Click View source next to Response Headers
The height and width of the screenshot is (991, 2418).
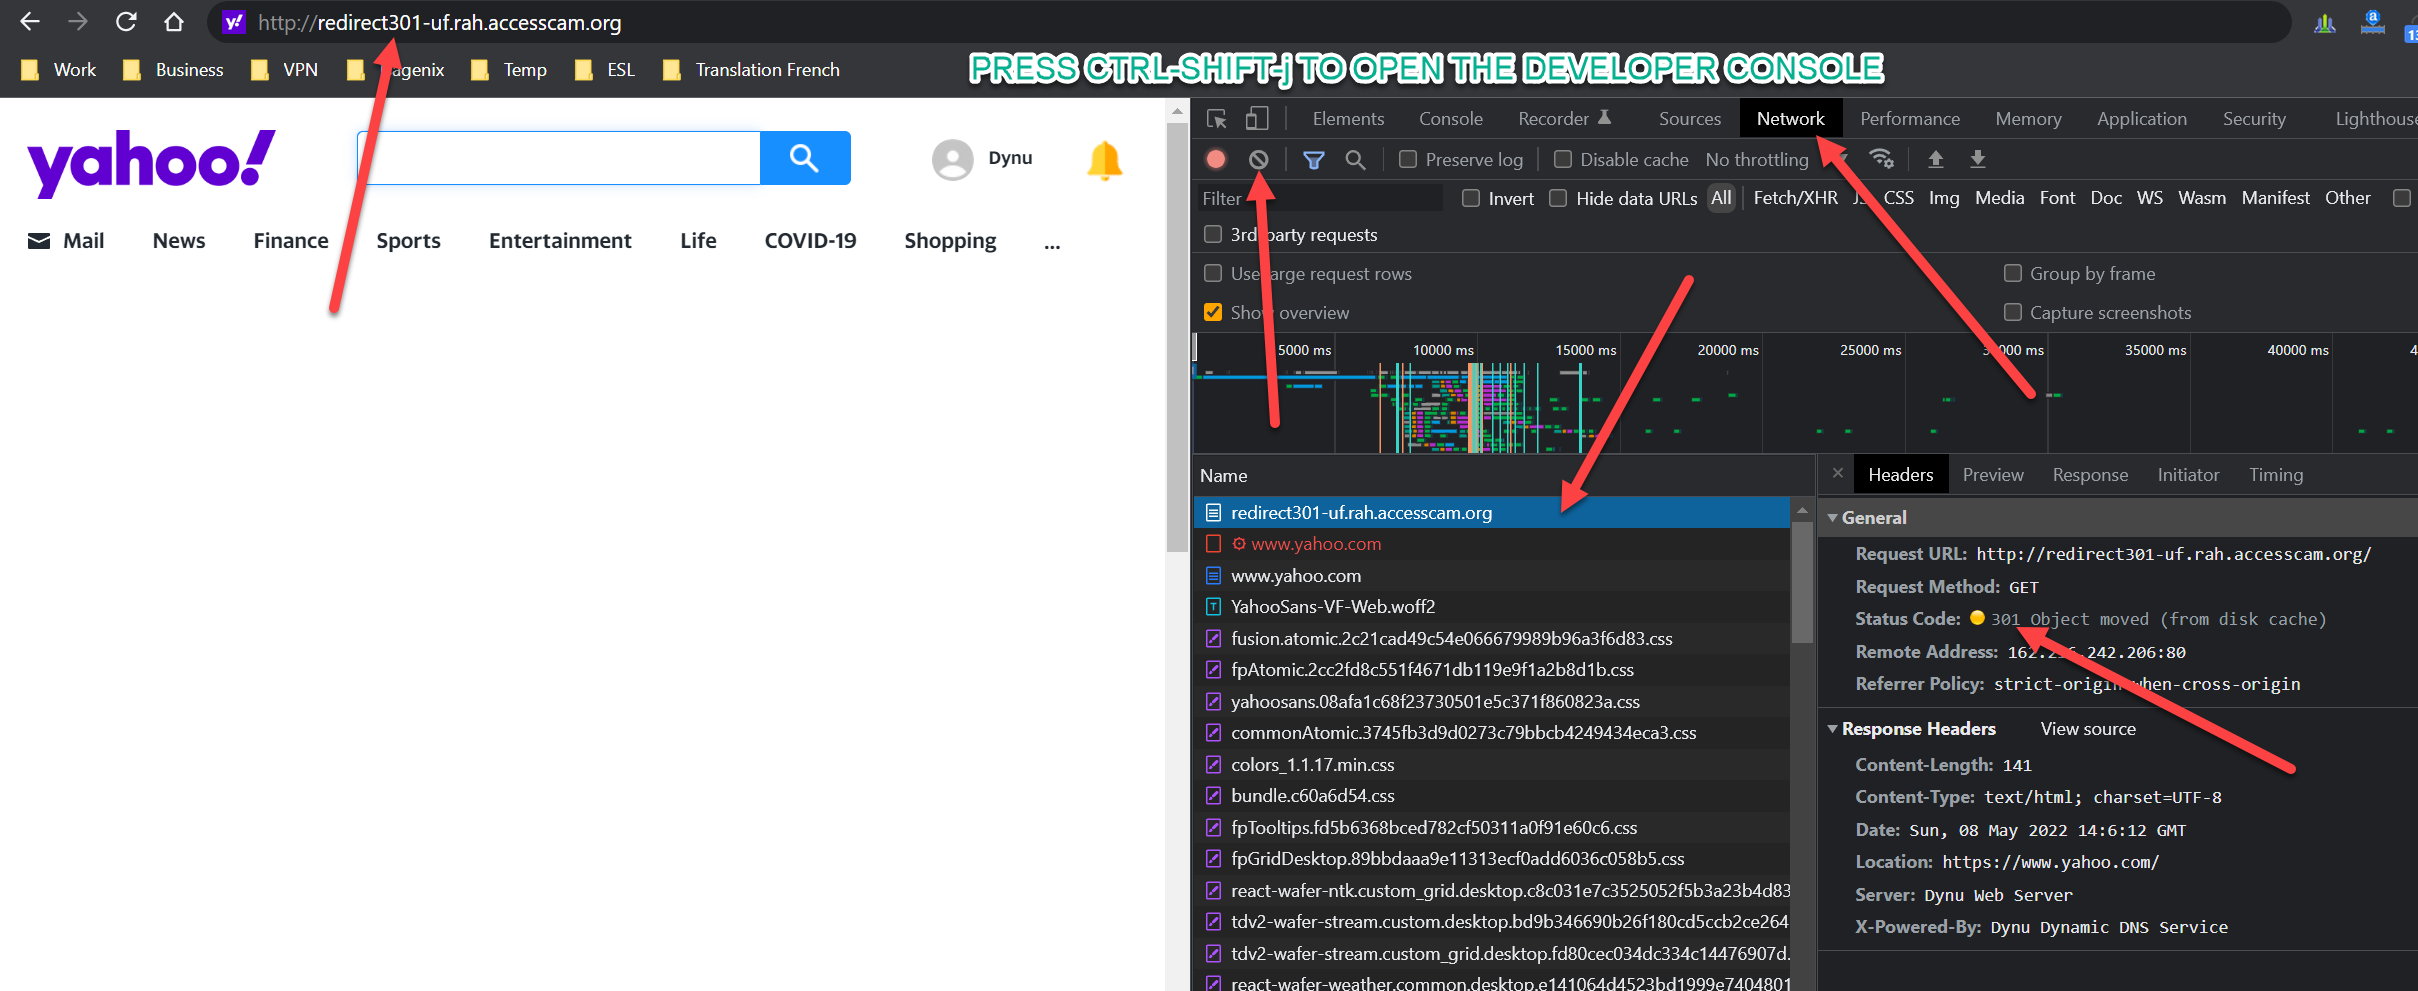coord(2088,728)
